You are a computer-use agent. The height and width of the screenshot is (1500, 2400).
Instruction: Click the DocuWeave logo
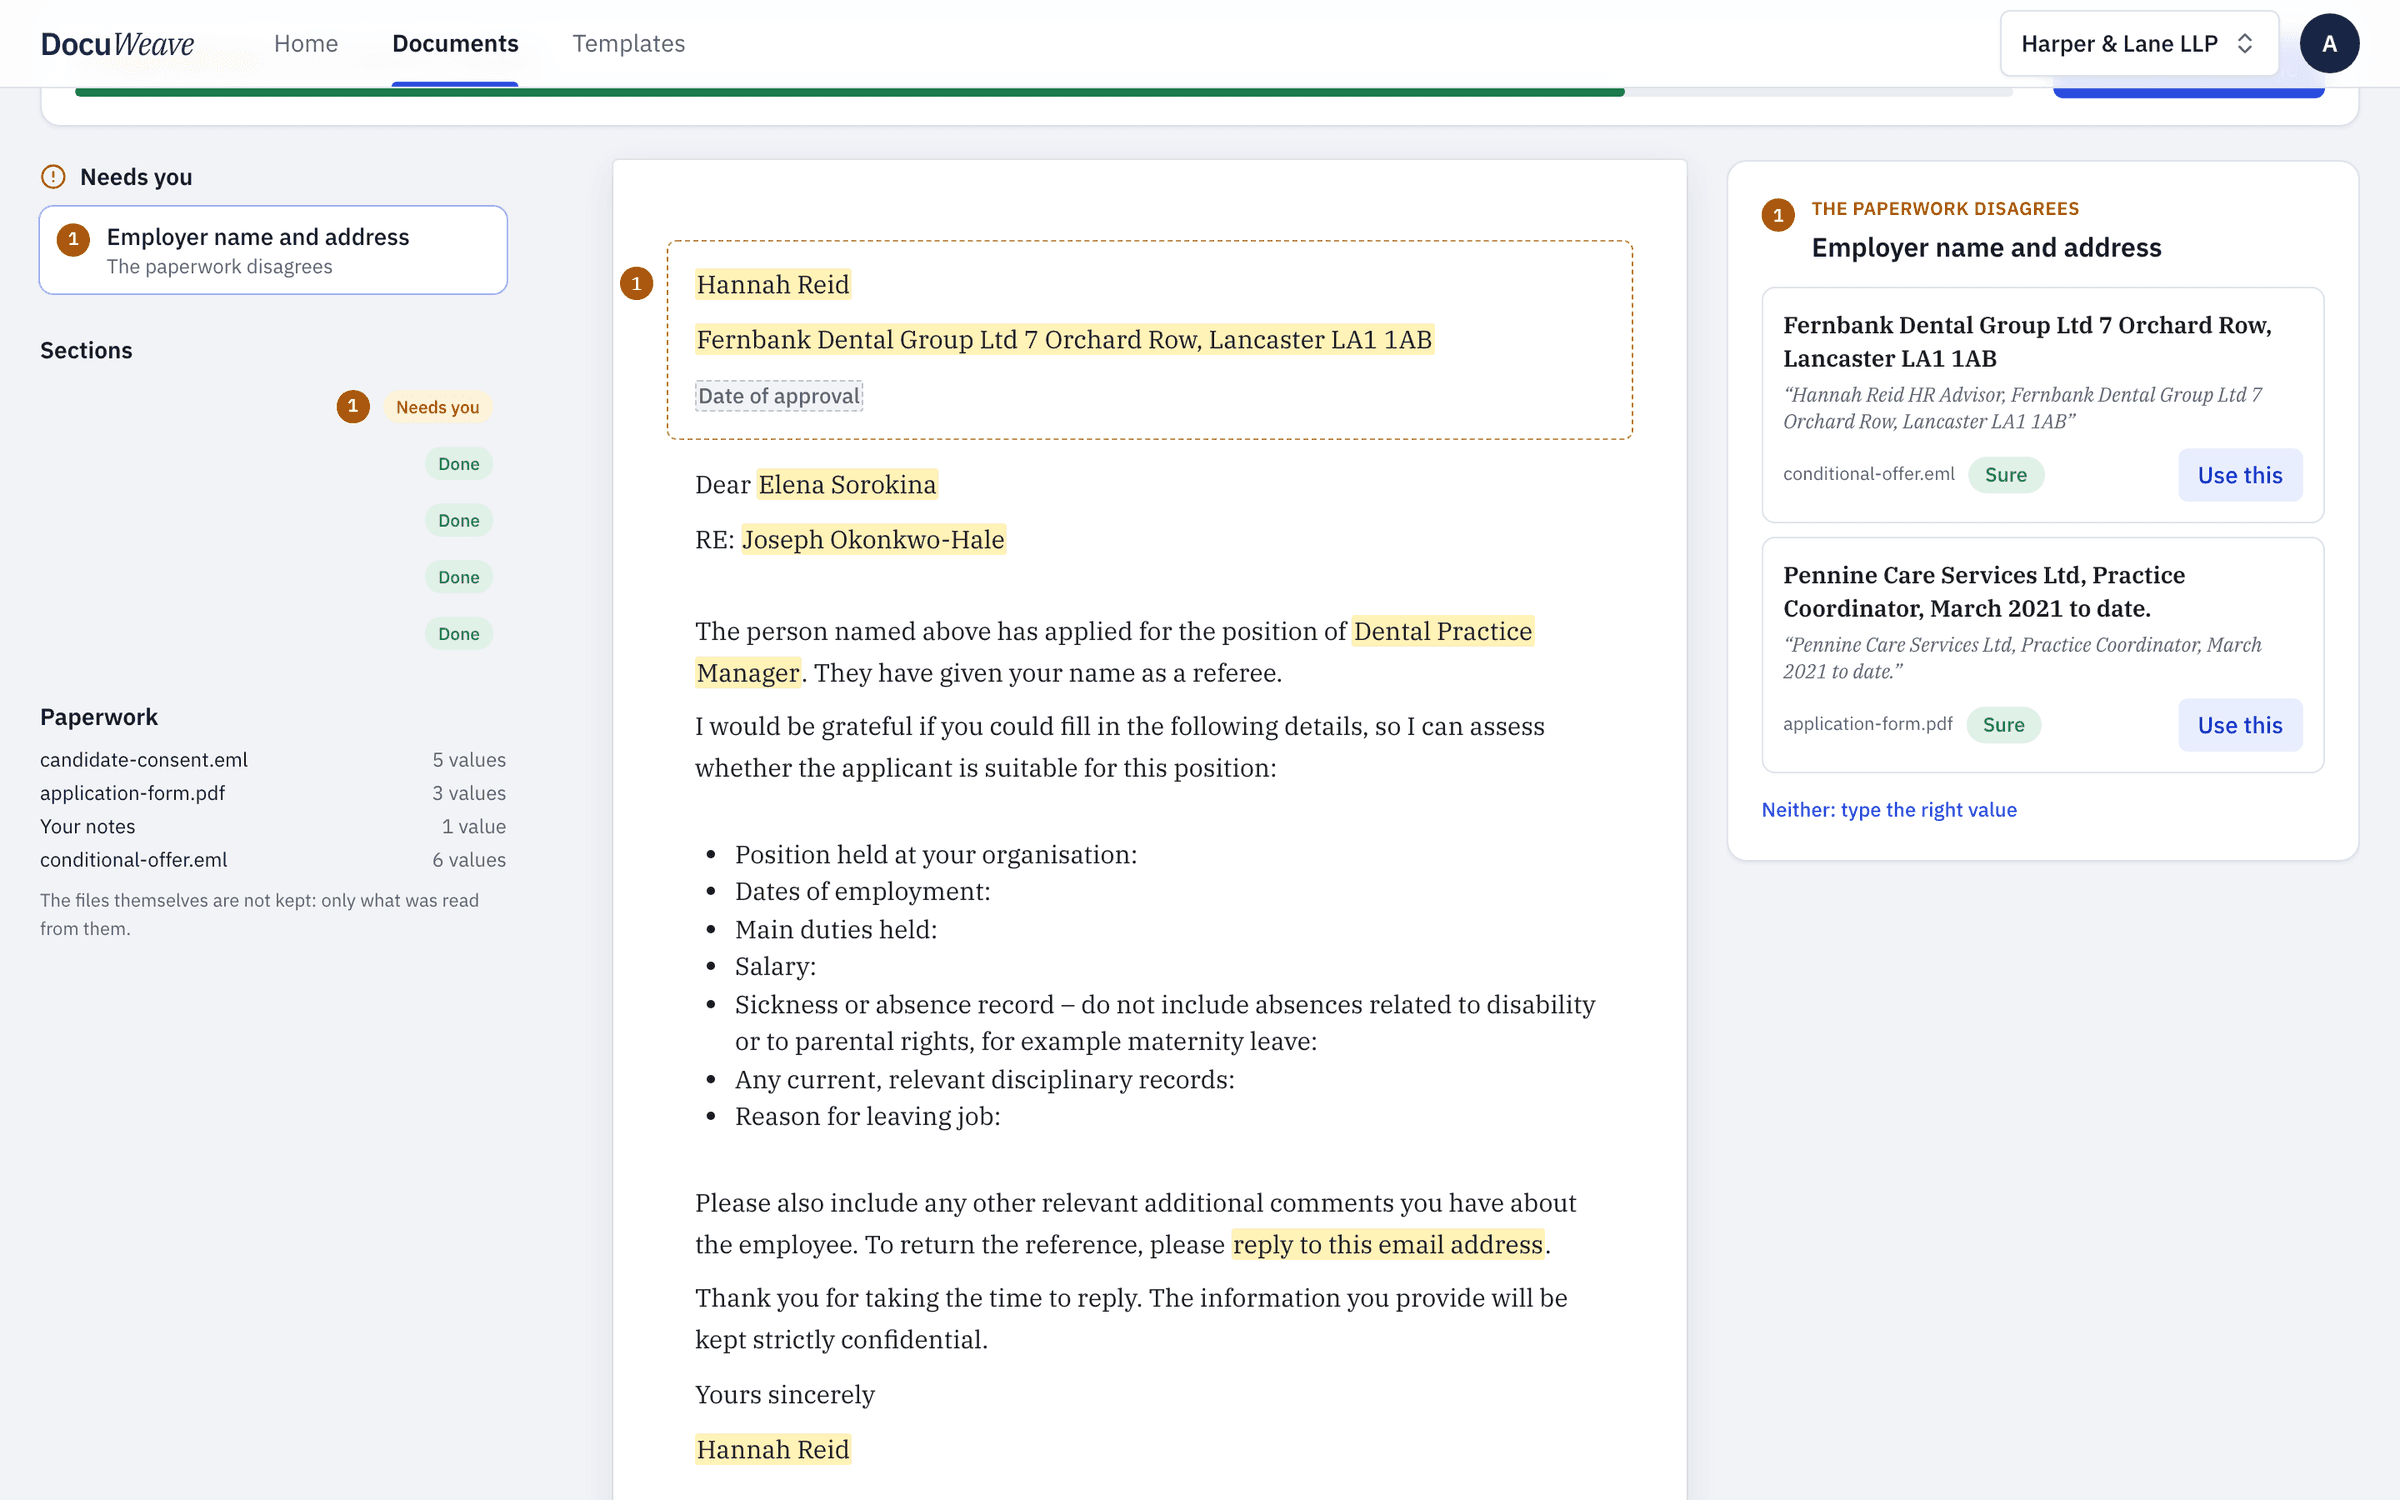[117, 44]
